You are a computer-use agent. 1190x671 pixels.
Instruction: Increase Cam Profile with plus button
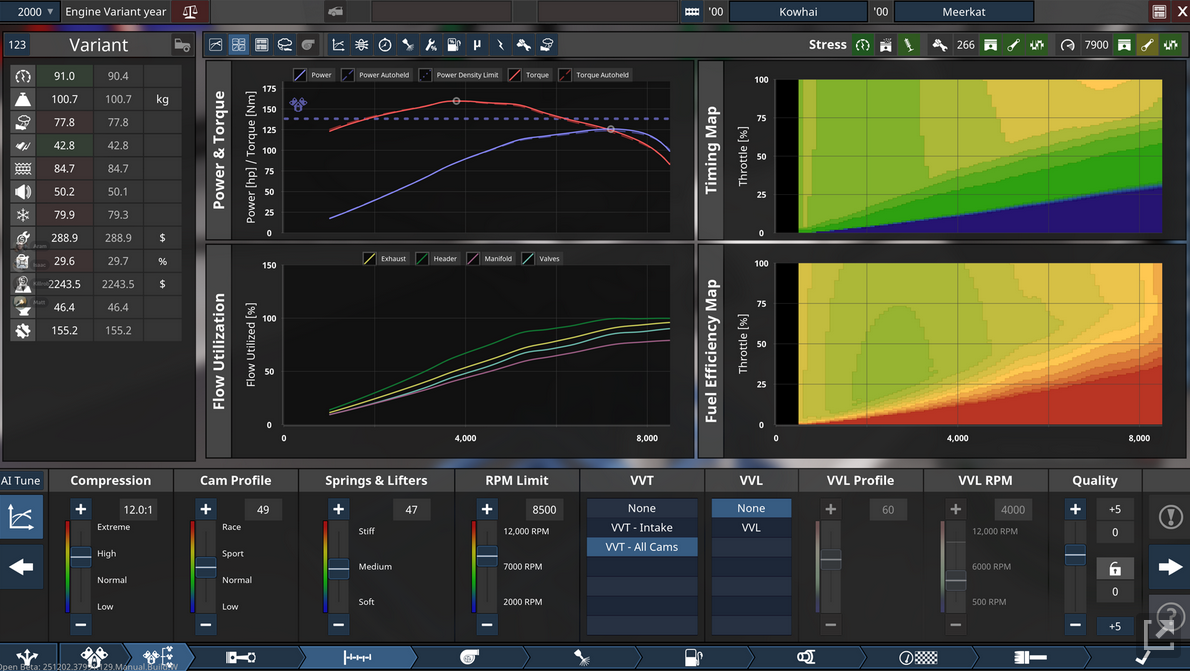tap(206, 509)
